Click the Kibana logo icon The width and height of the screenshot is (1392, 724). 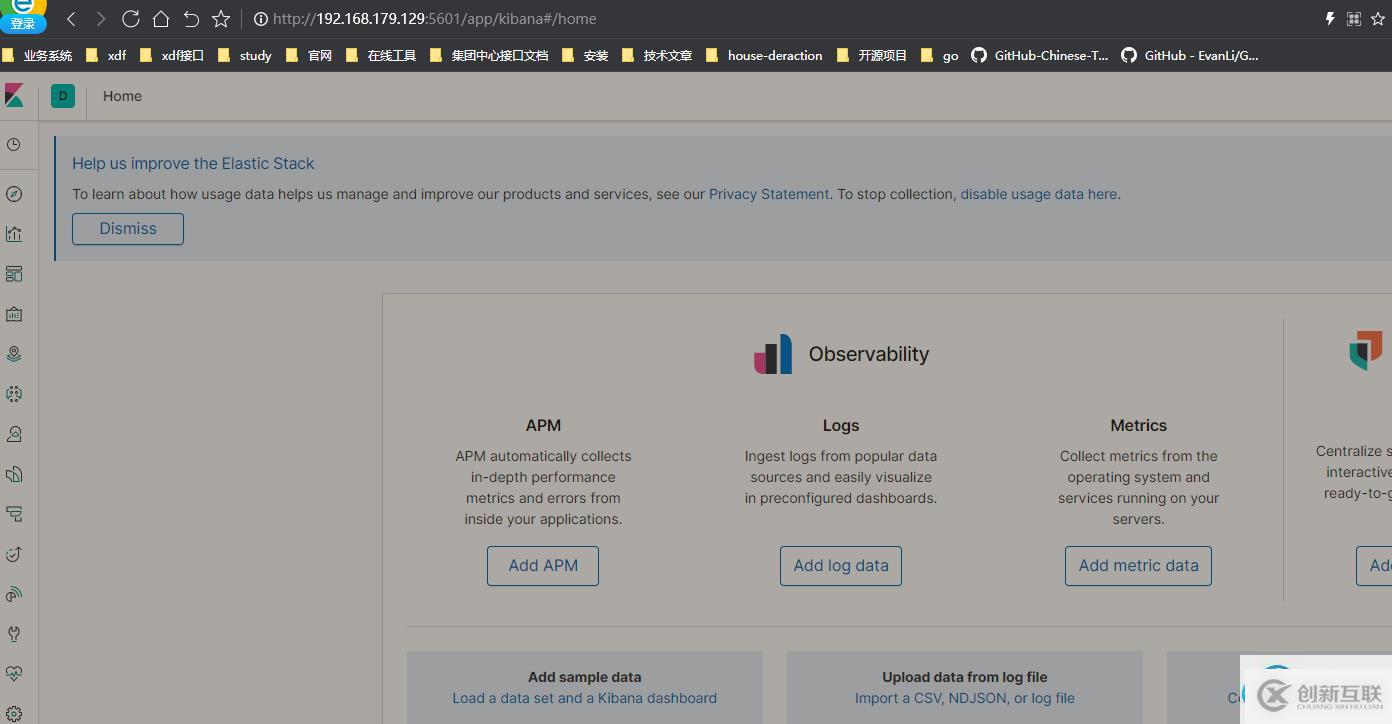pyautogui.click(x=14, y=96)
